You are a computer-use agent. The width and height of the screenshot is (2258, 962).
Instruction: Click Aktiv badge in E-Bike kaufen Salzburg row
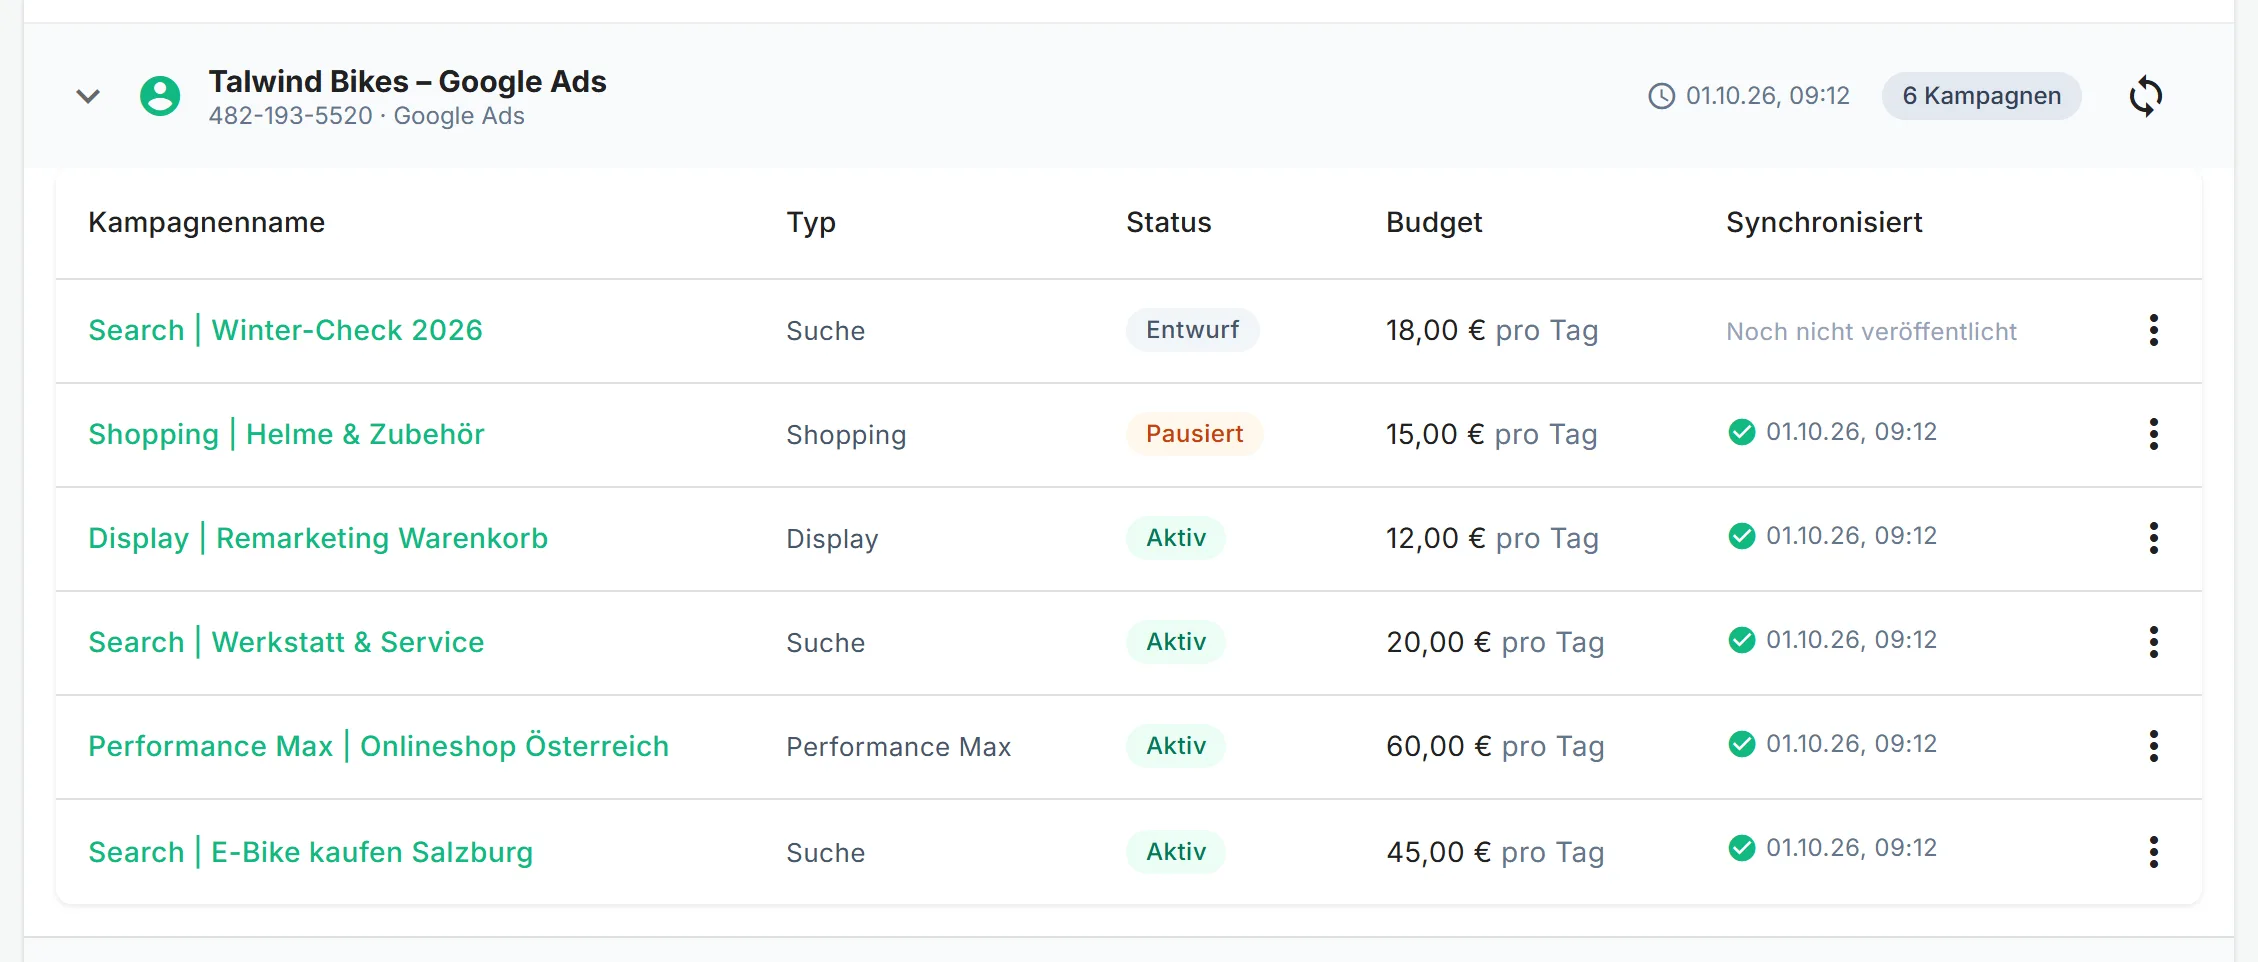tap(1176, 852)
